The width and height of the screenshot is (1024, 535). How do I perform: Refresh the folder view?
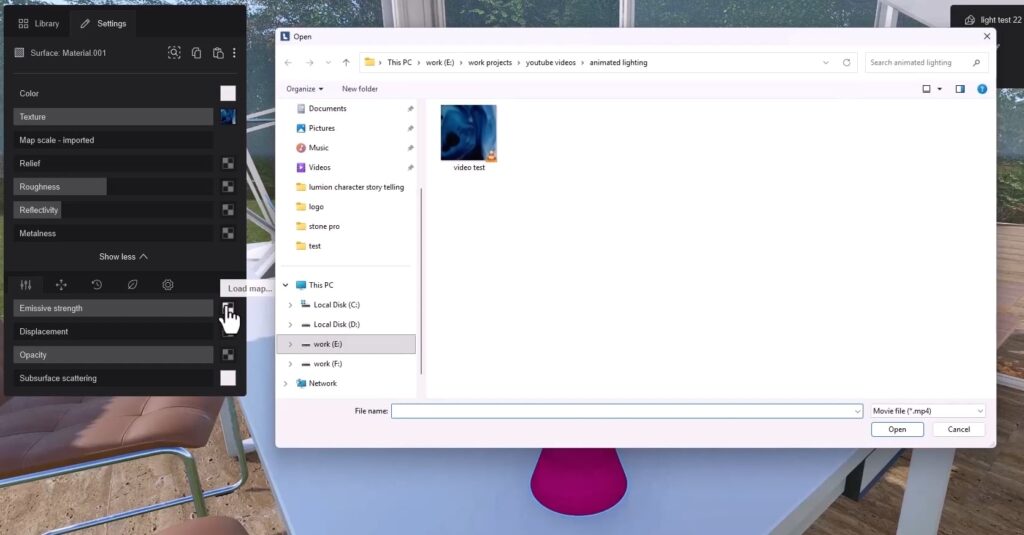tap(846, 63)
